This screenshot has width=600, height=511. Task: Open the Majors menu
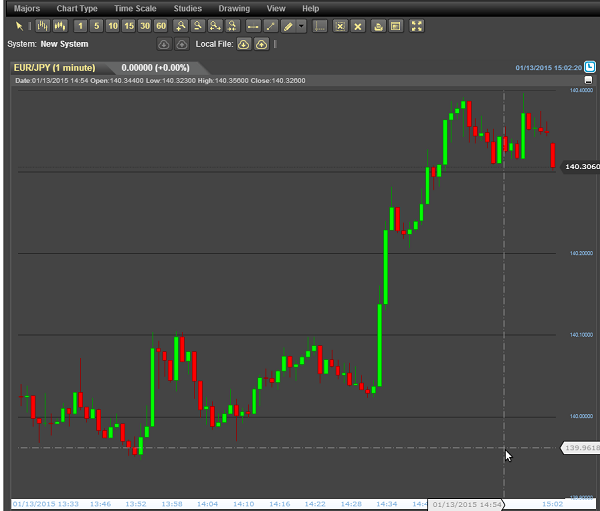point(27,8)
